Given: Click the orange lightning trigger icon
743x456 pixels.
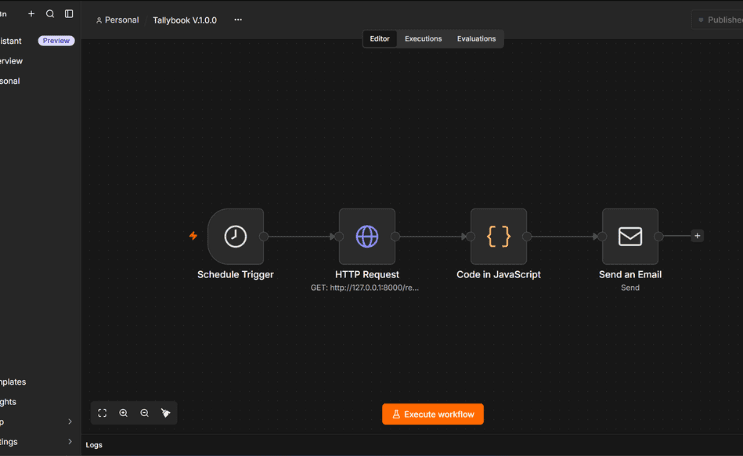Looking at the screenshot, I should [x=193, y=236].
